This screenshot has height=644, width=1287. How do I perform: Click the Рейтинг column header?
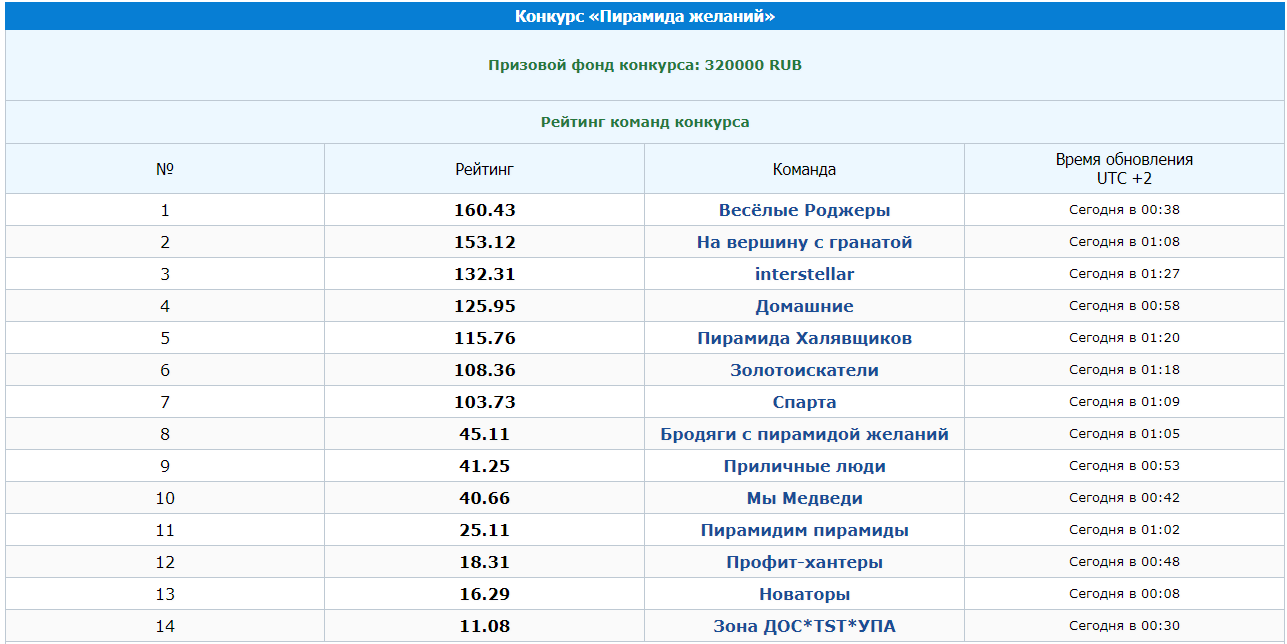click(x=484, y=170)
